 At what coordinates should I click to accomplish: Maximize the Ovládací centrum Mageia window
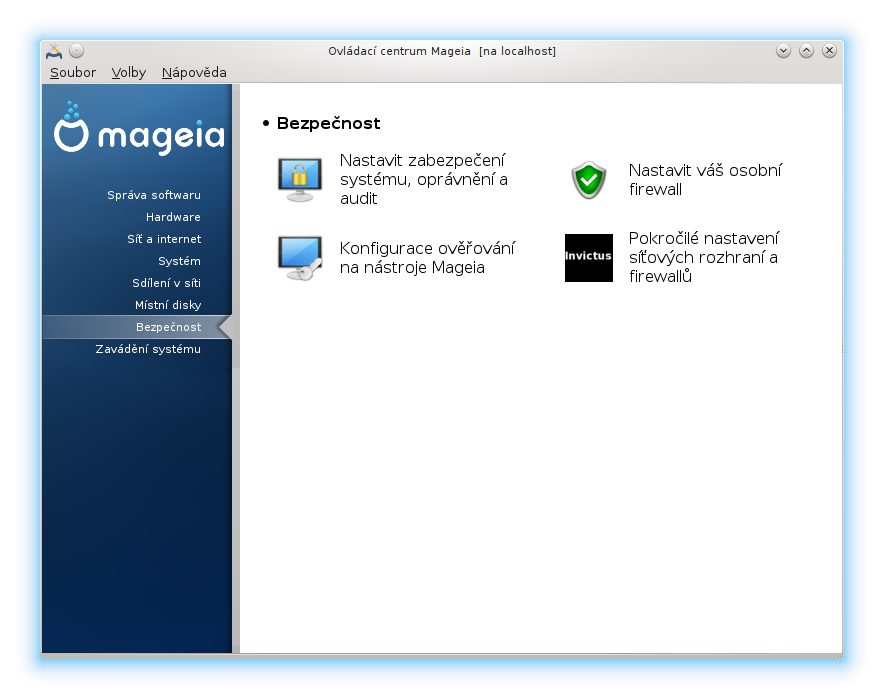[x=806, y=51]
